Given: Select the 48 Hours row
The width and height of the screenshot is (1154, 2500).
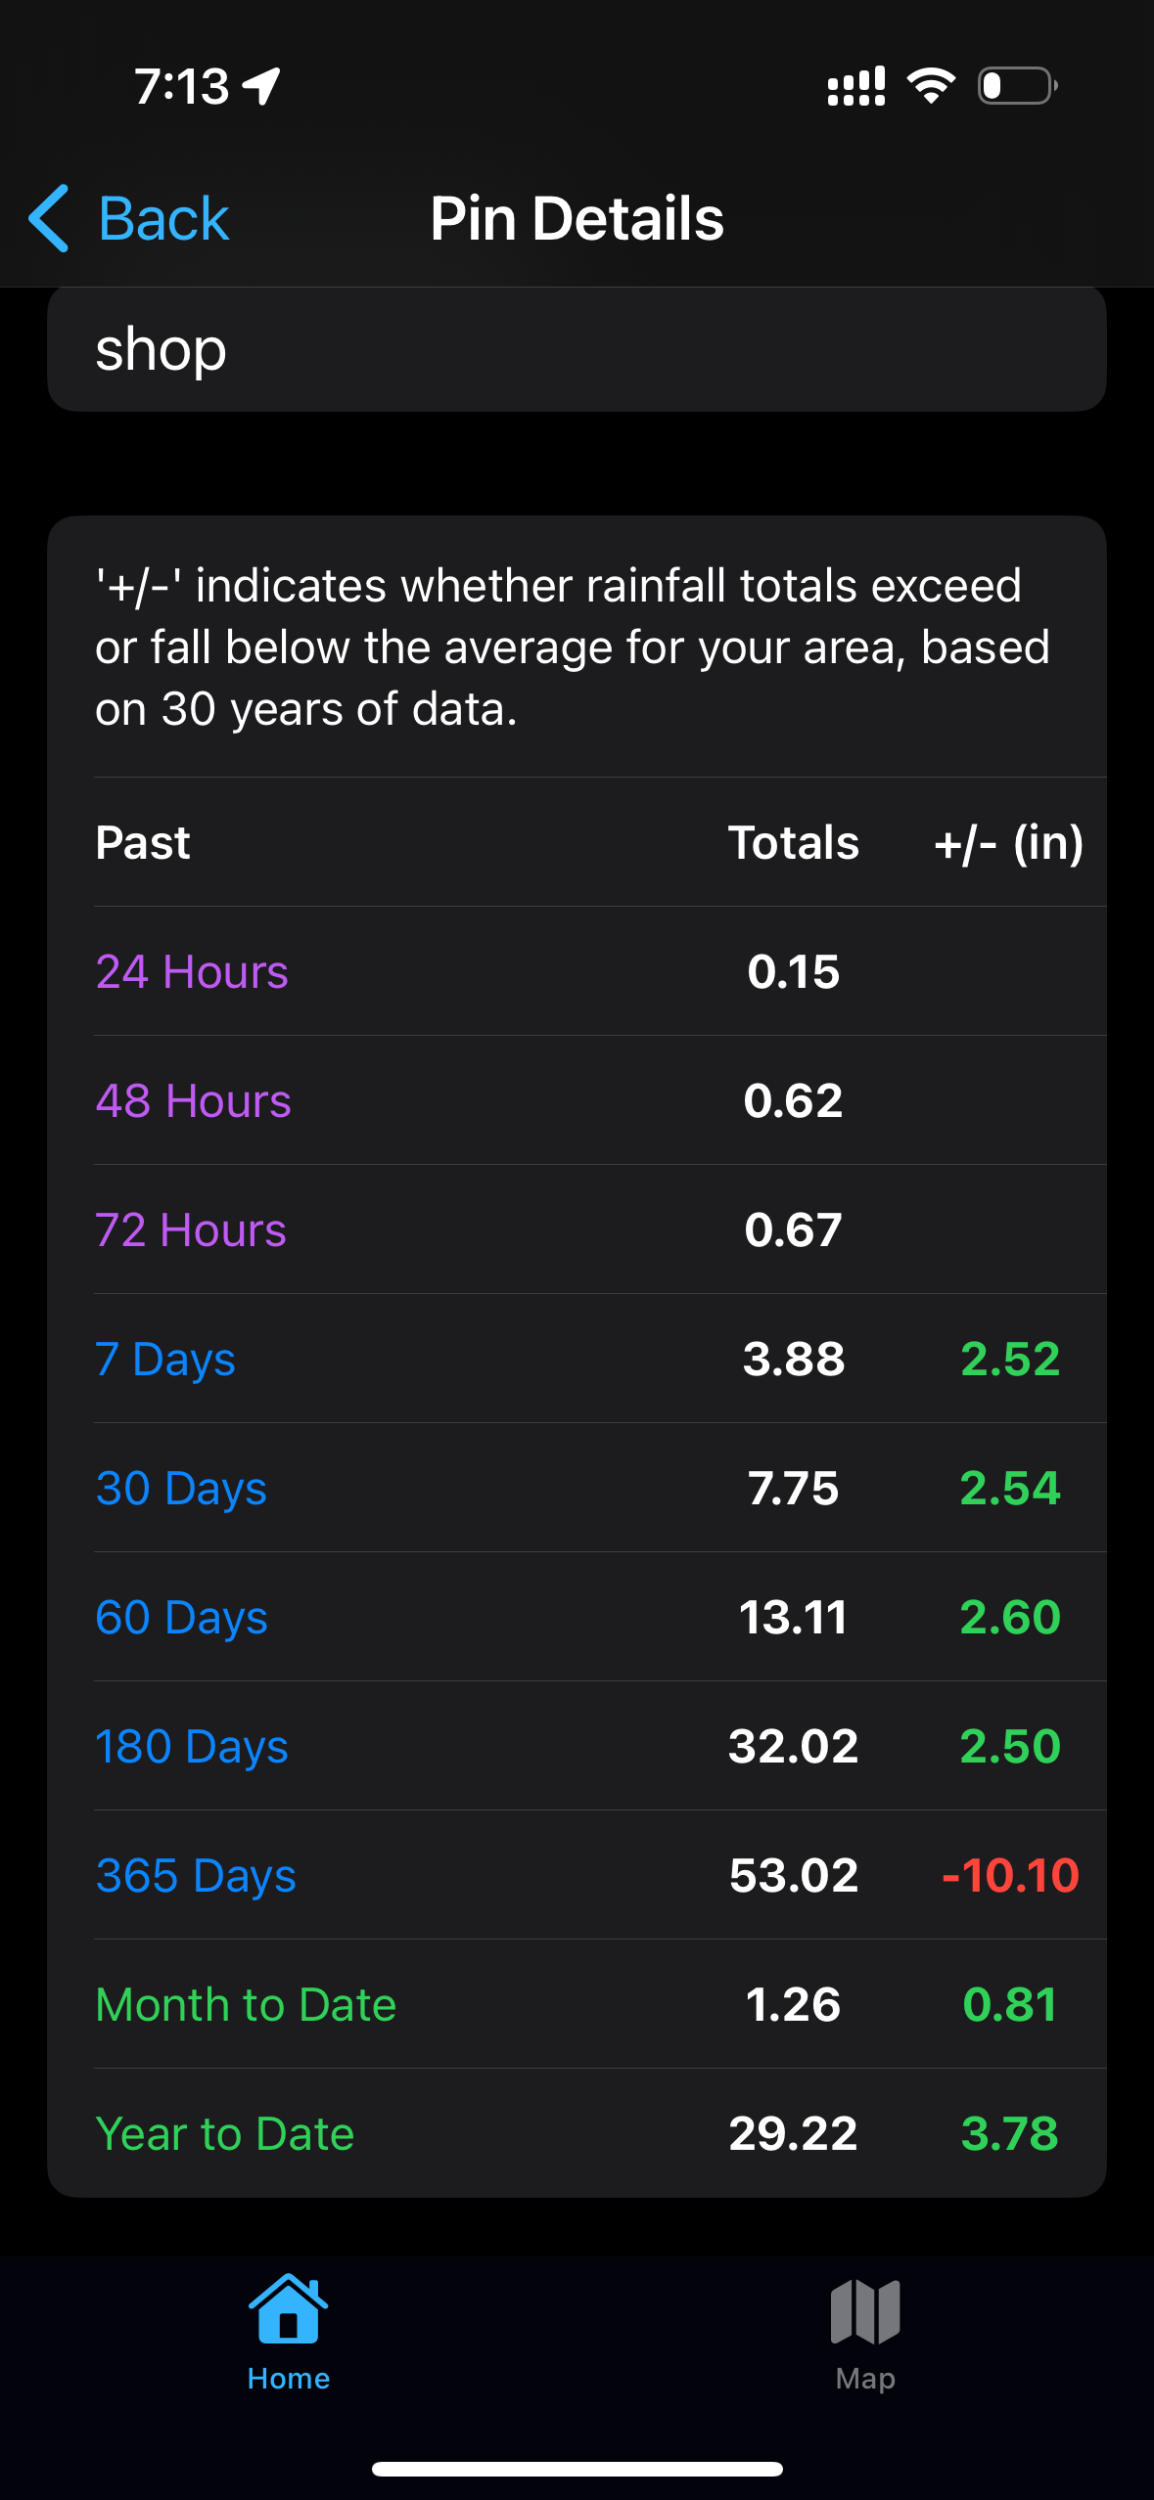Looking at the screenshot, I should 600,1100.
